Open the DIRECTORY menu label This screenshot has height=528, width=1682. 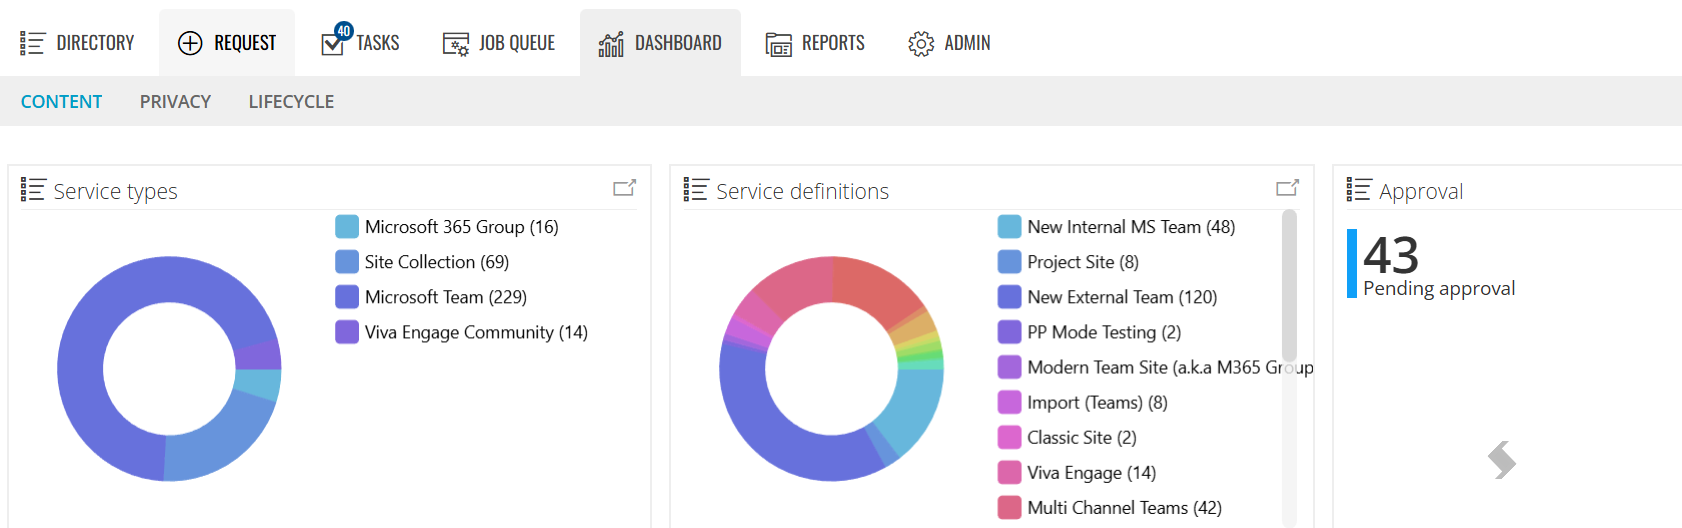click(x=95, y=43)
